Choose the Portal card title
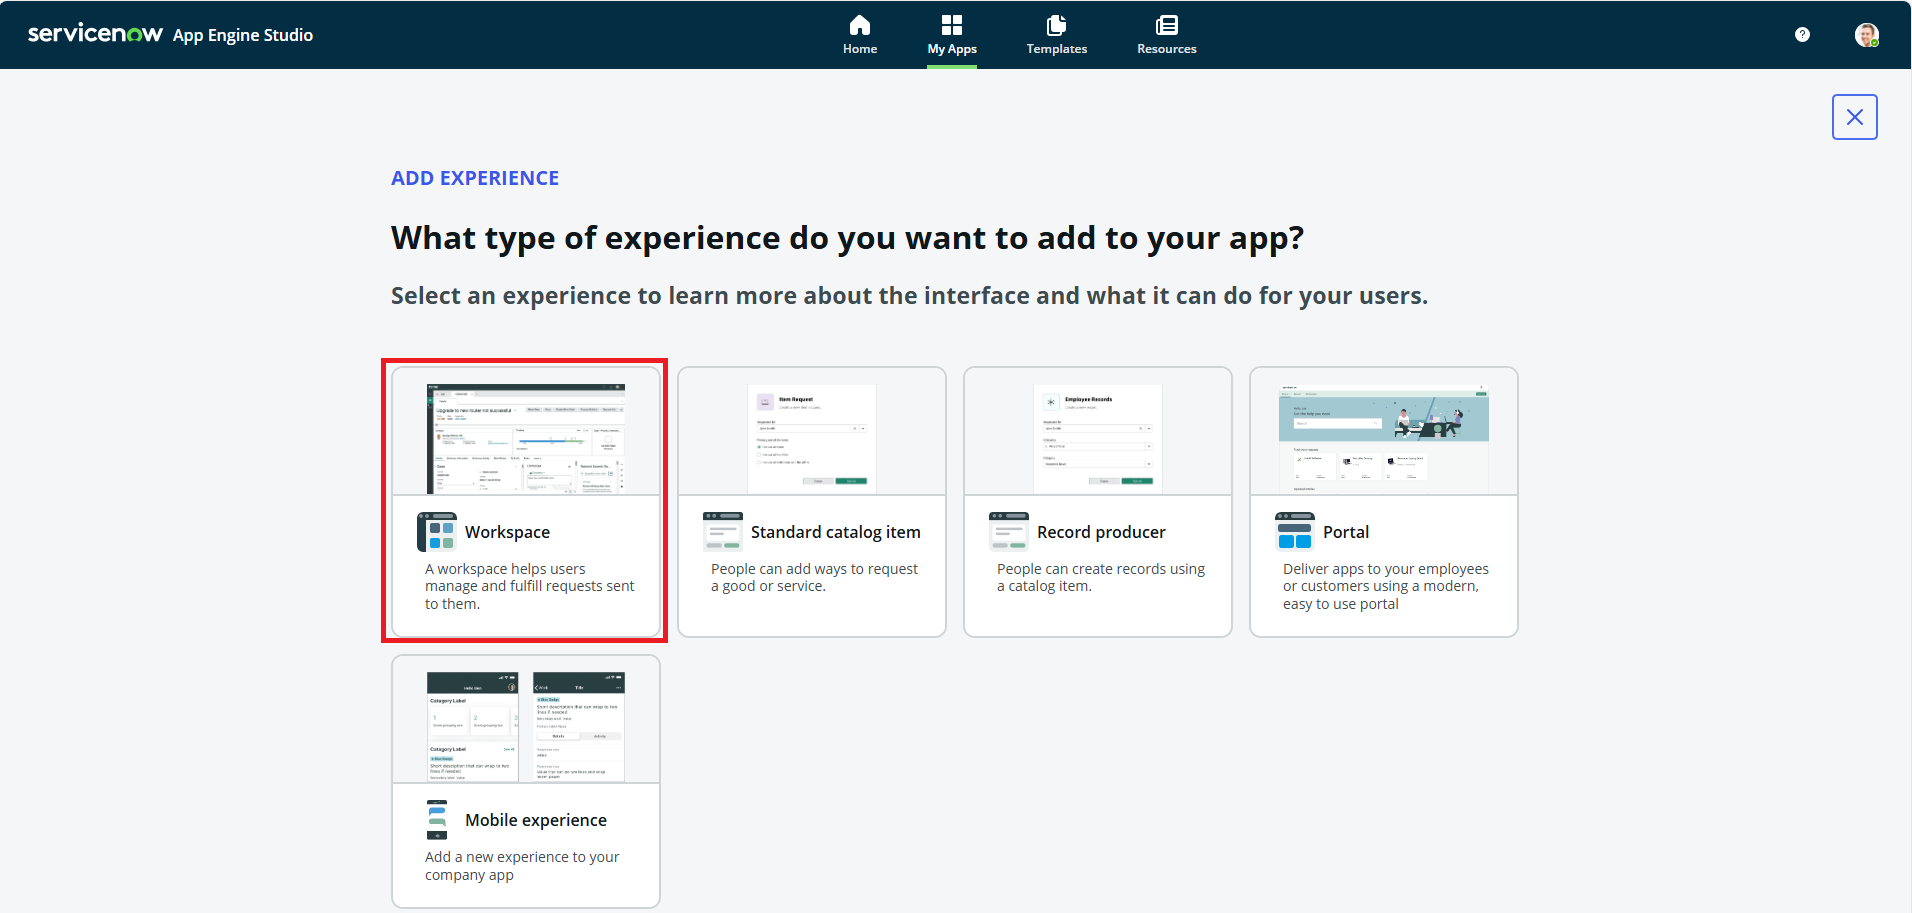 click(1345, 532)
